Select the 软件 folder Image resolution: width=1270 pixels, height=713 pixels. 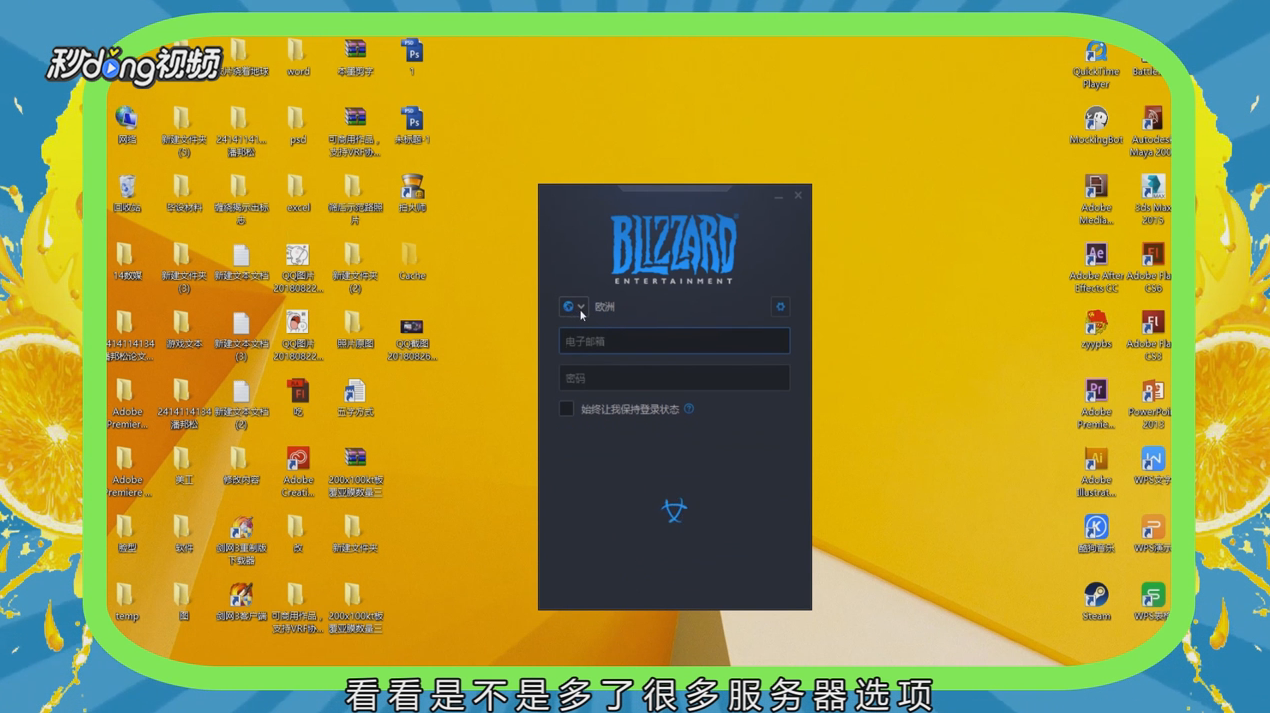point(183,534)
